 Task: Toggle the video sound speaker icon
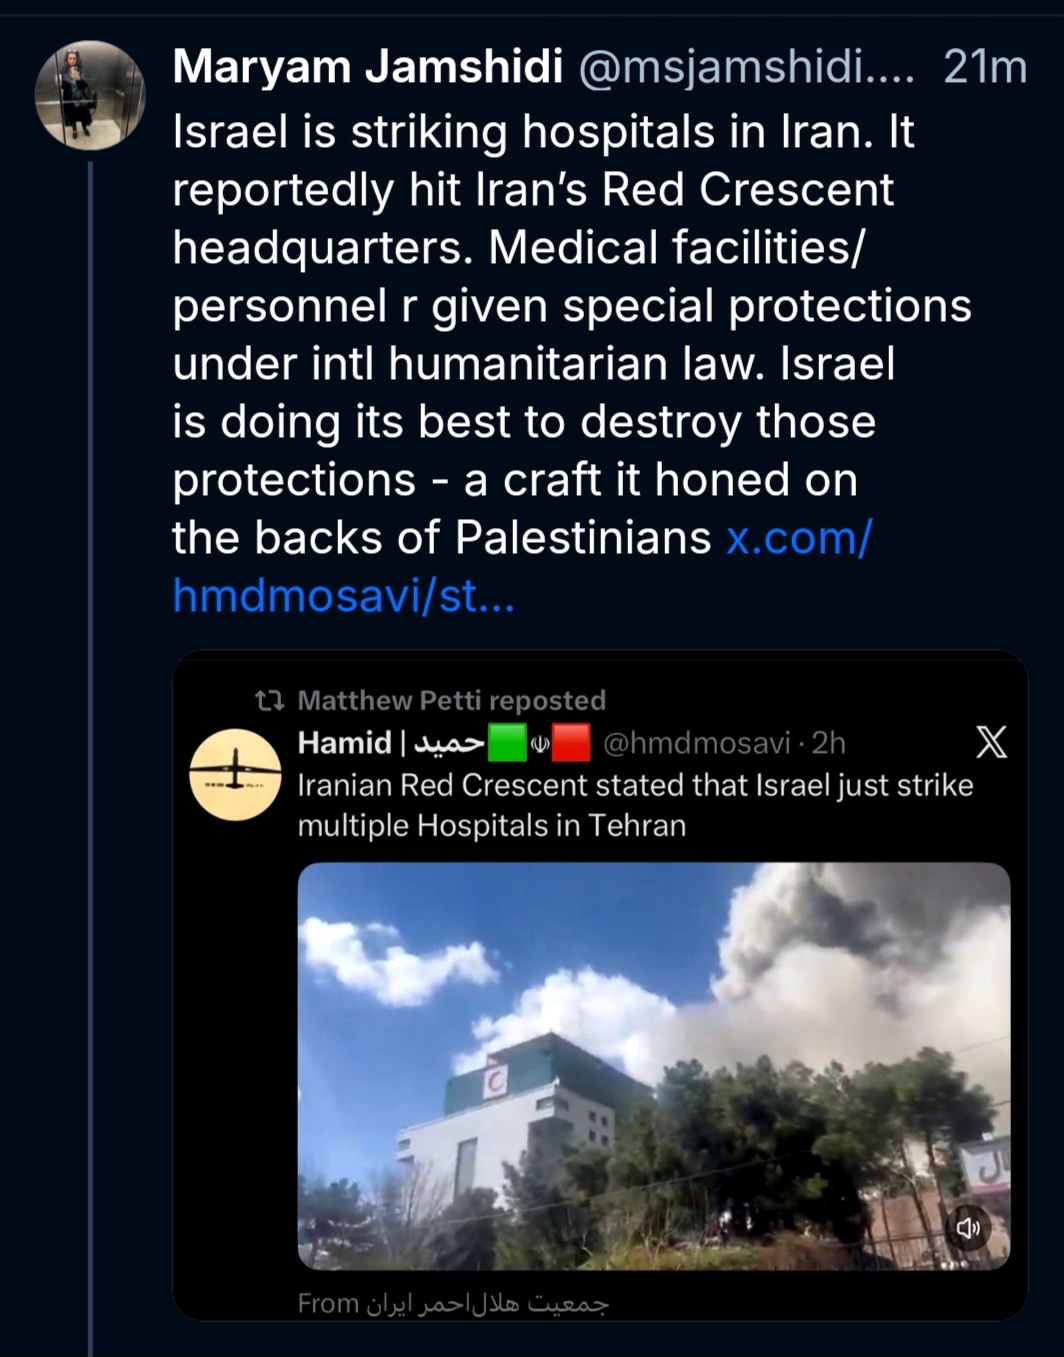click(x=968, y=1228)
